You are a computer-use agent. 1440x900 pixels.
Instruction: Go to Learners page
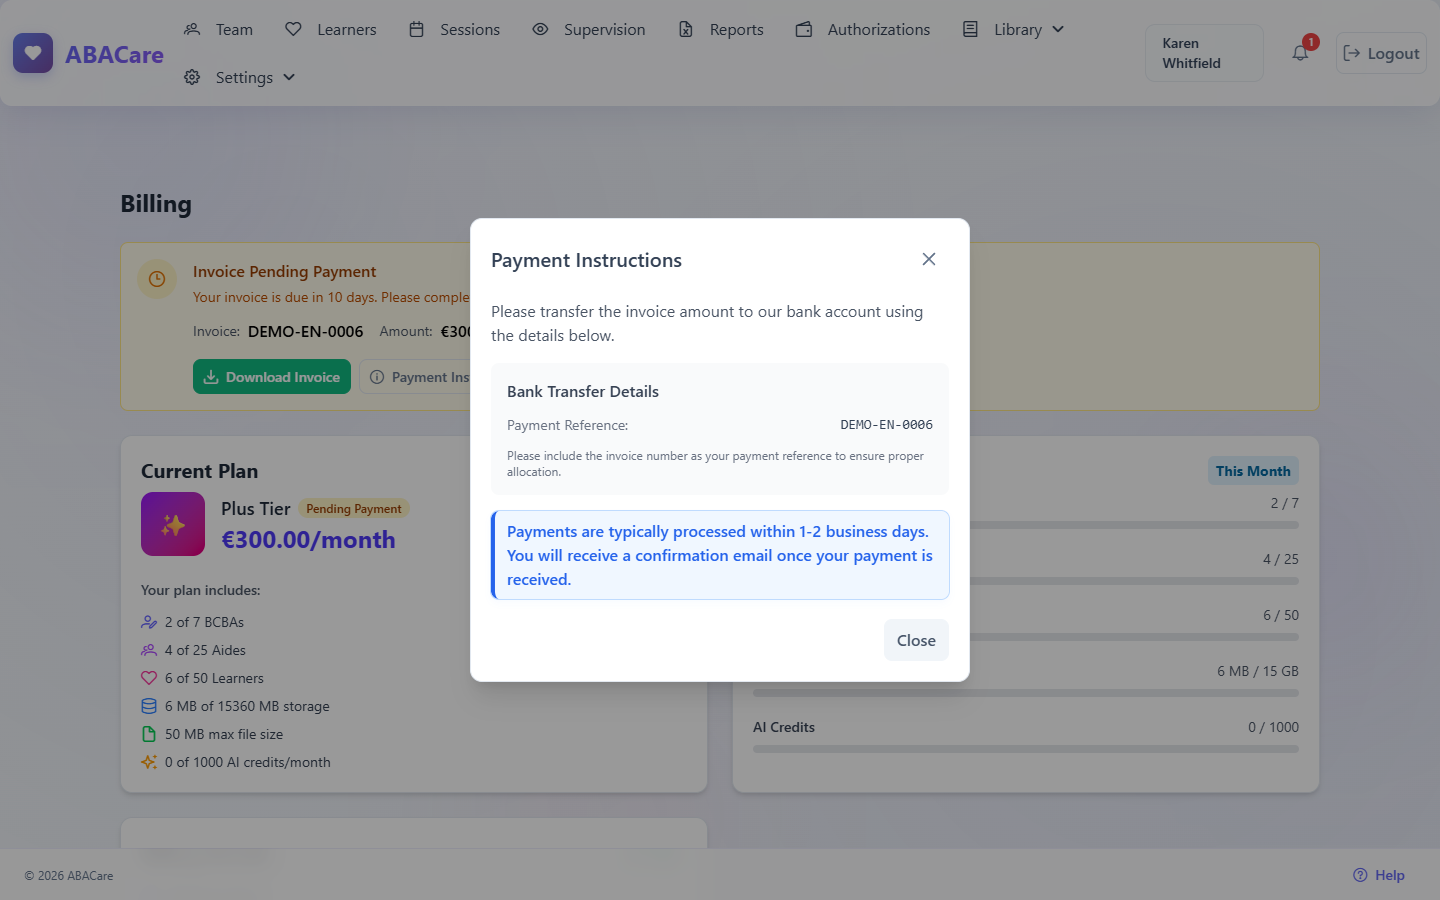(x=331, y=29)
